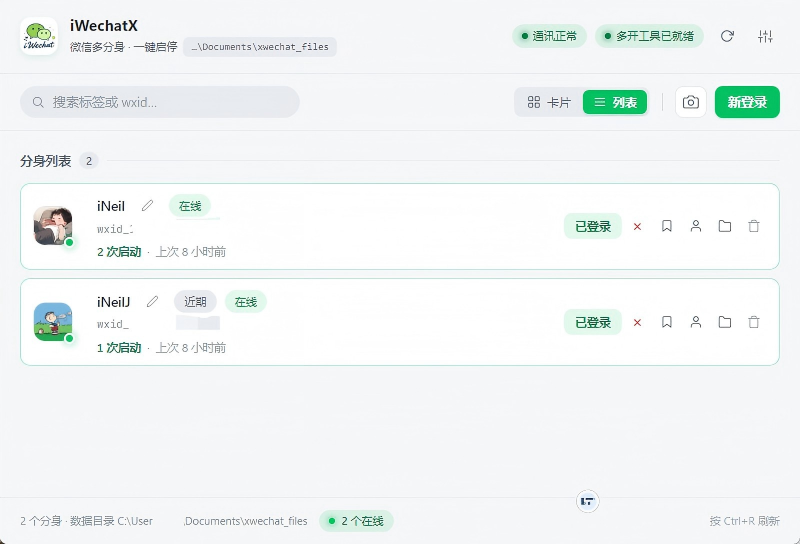Viewport: 800px width, 544px height.
Task: Click the iNeil account name
Action: [x=111, y=206]
